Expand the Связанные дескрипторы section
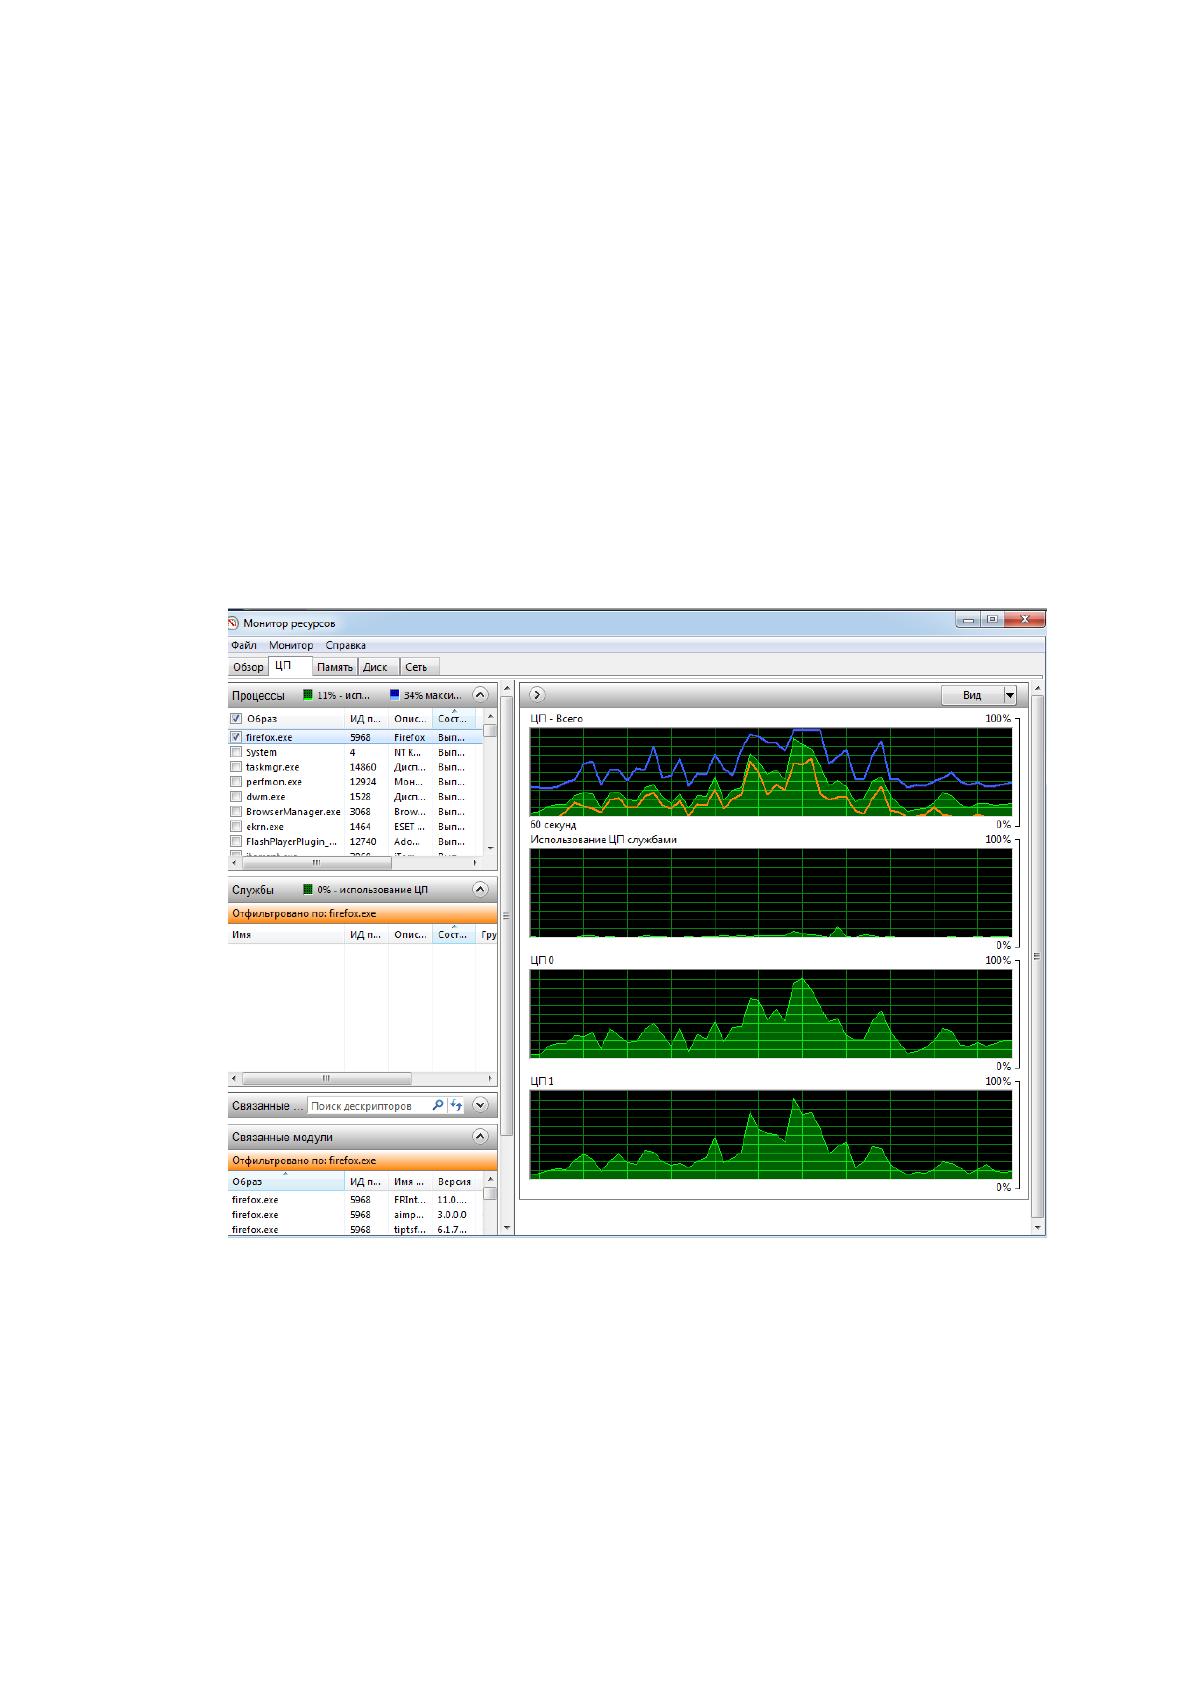 click(480, 1105)
